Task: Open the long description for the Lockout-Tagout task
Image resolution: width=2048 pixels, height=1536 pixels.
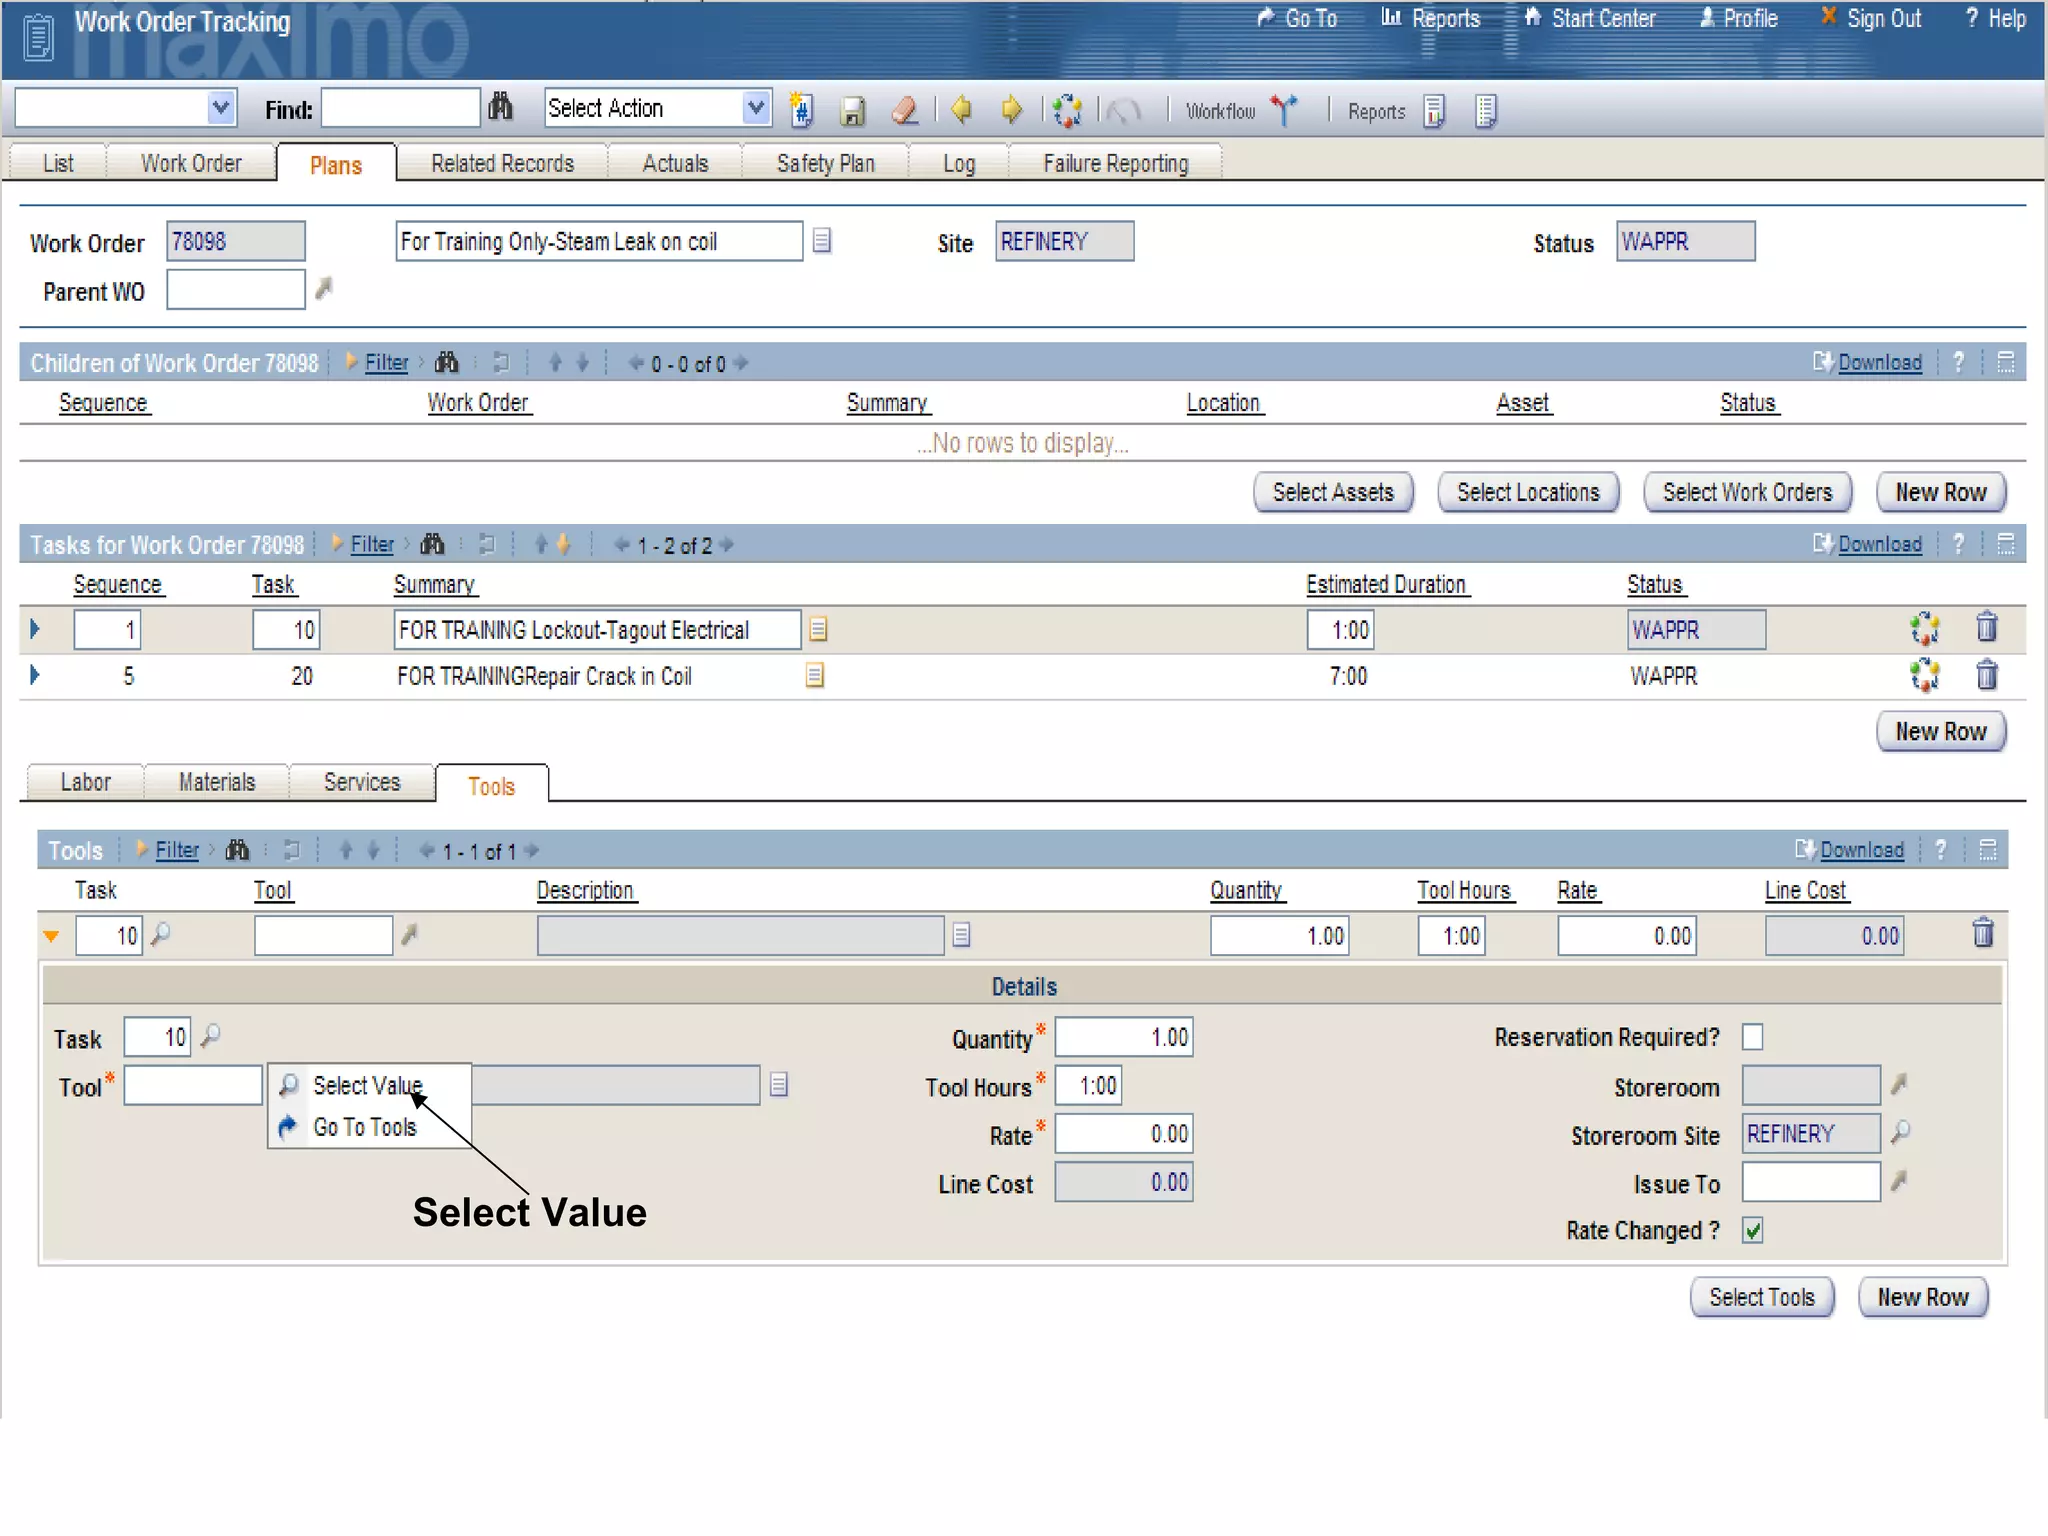Action: coord(818,630)
